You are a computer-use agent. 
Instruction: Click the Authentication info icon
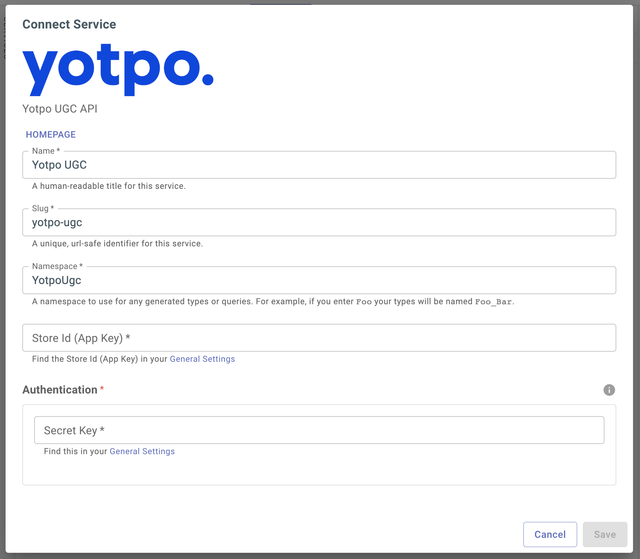[x=609, y=390]
